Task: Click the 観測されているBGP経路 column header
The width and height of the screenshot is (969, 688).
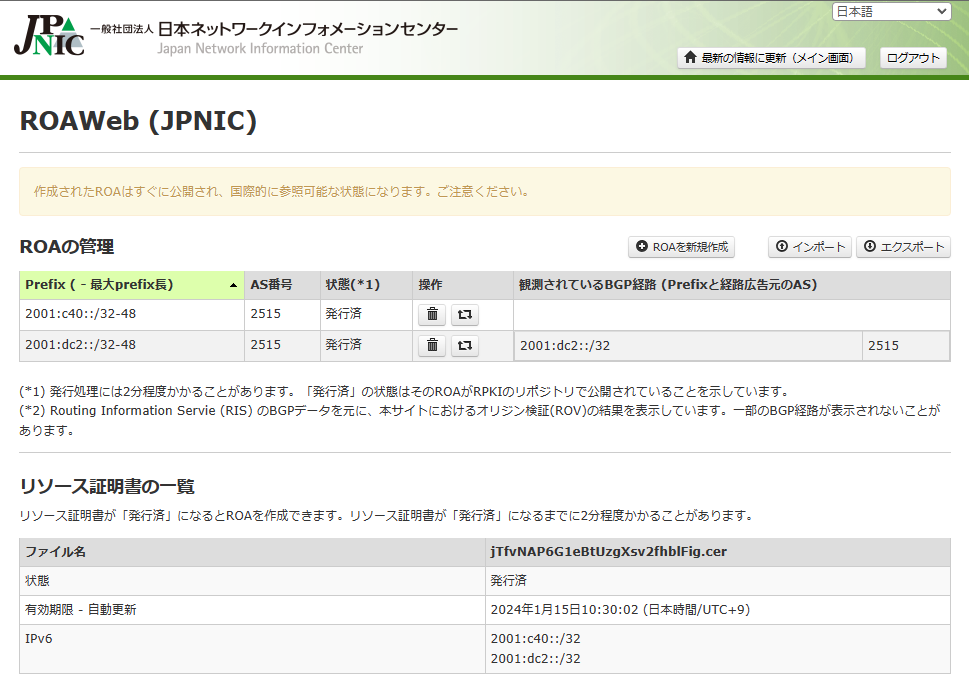Action: coord(732,285)
